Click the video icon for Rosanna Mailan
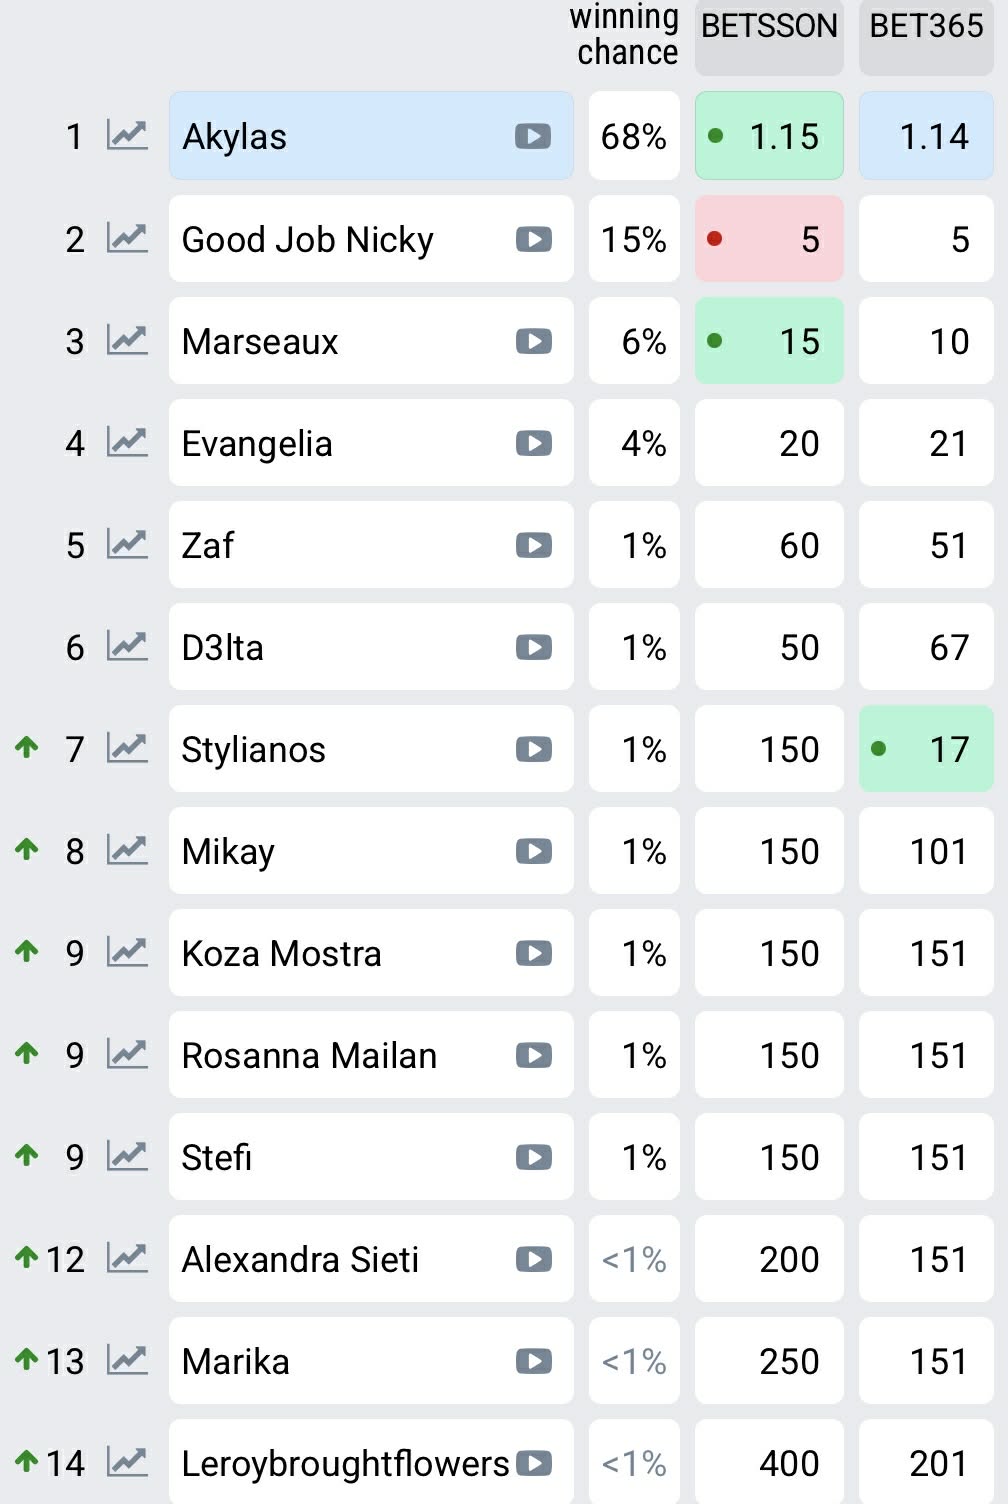The width and height of the screenshot is (1008, 1504). point(533,1055)
